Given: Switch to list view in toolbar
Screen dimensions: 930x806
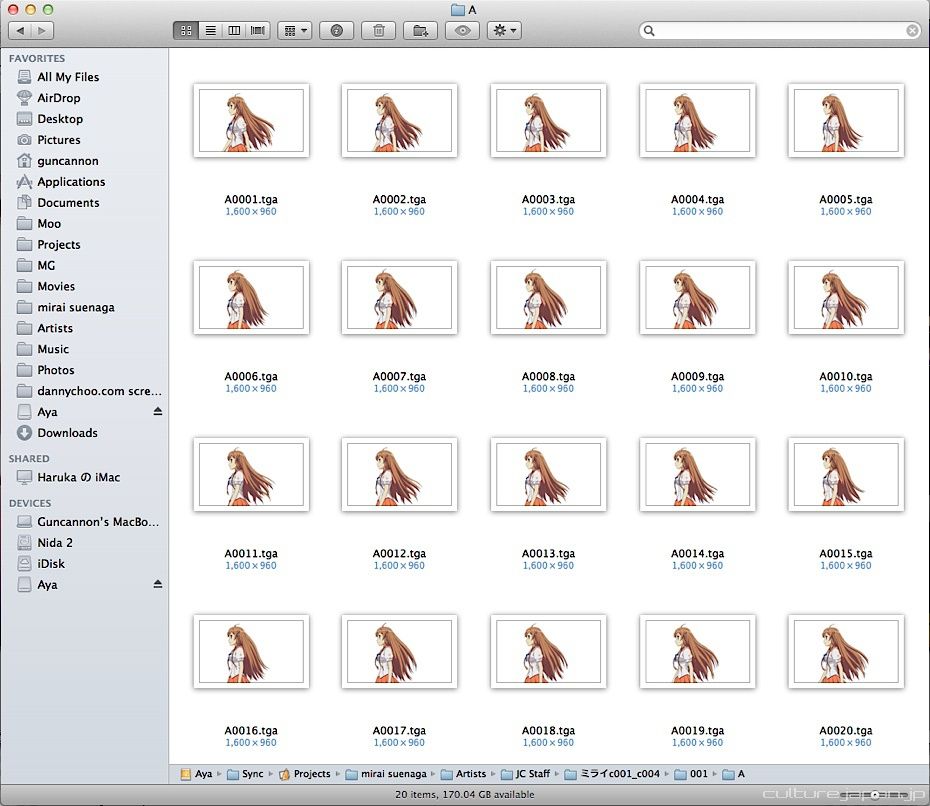Looking at the screenshot, I should pos(210,31).
